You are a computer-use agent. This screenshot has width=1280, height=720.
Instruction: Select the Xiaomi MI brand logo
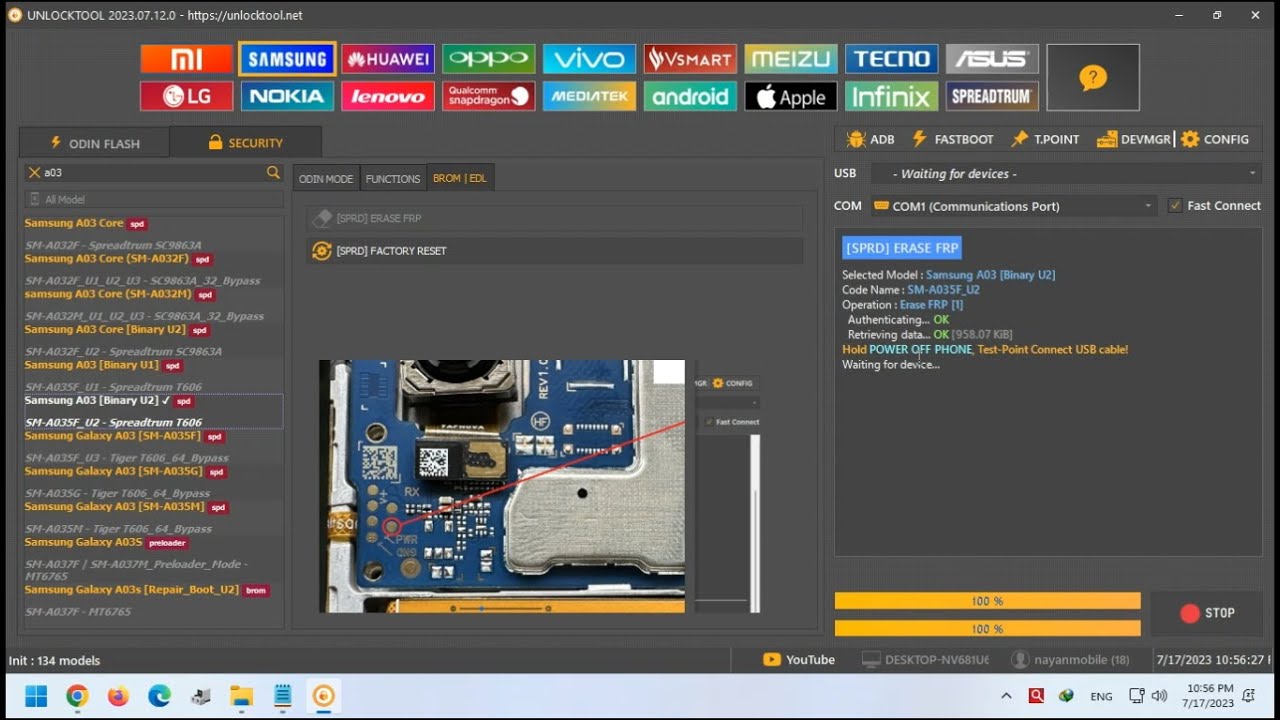point(186,59)
